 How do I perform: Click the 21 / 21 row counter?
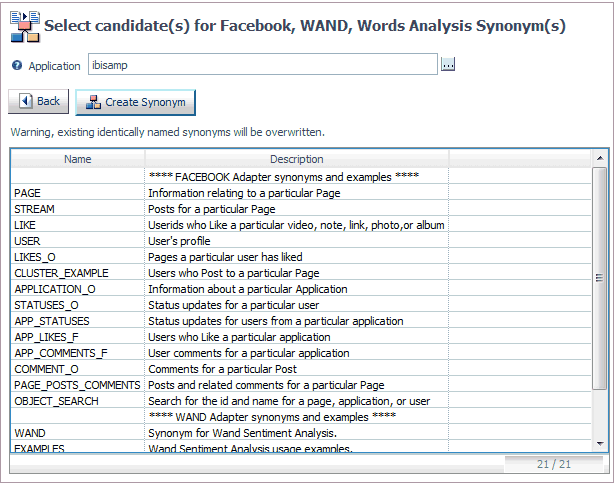point(554,464)
